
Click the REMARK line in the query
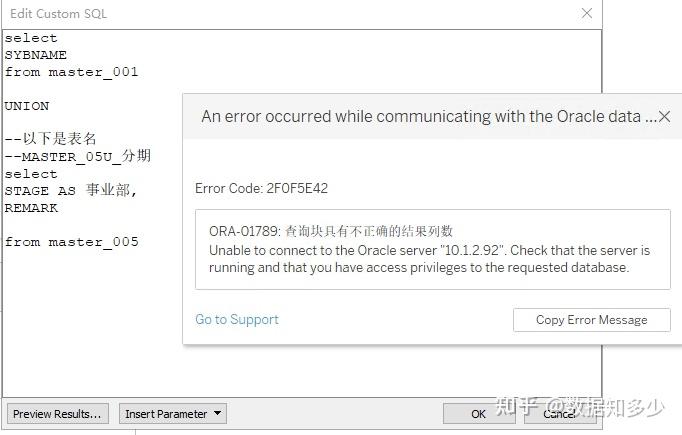[31, 208]
